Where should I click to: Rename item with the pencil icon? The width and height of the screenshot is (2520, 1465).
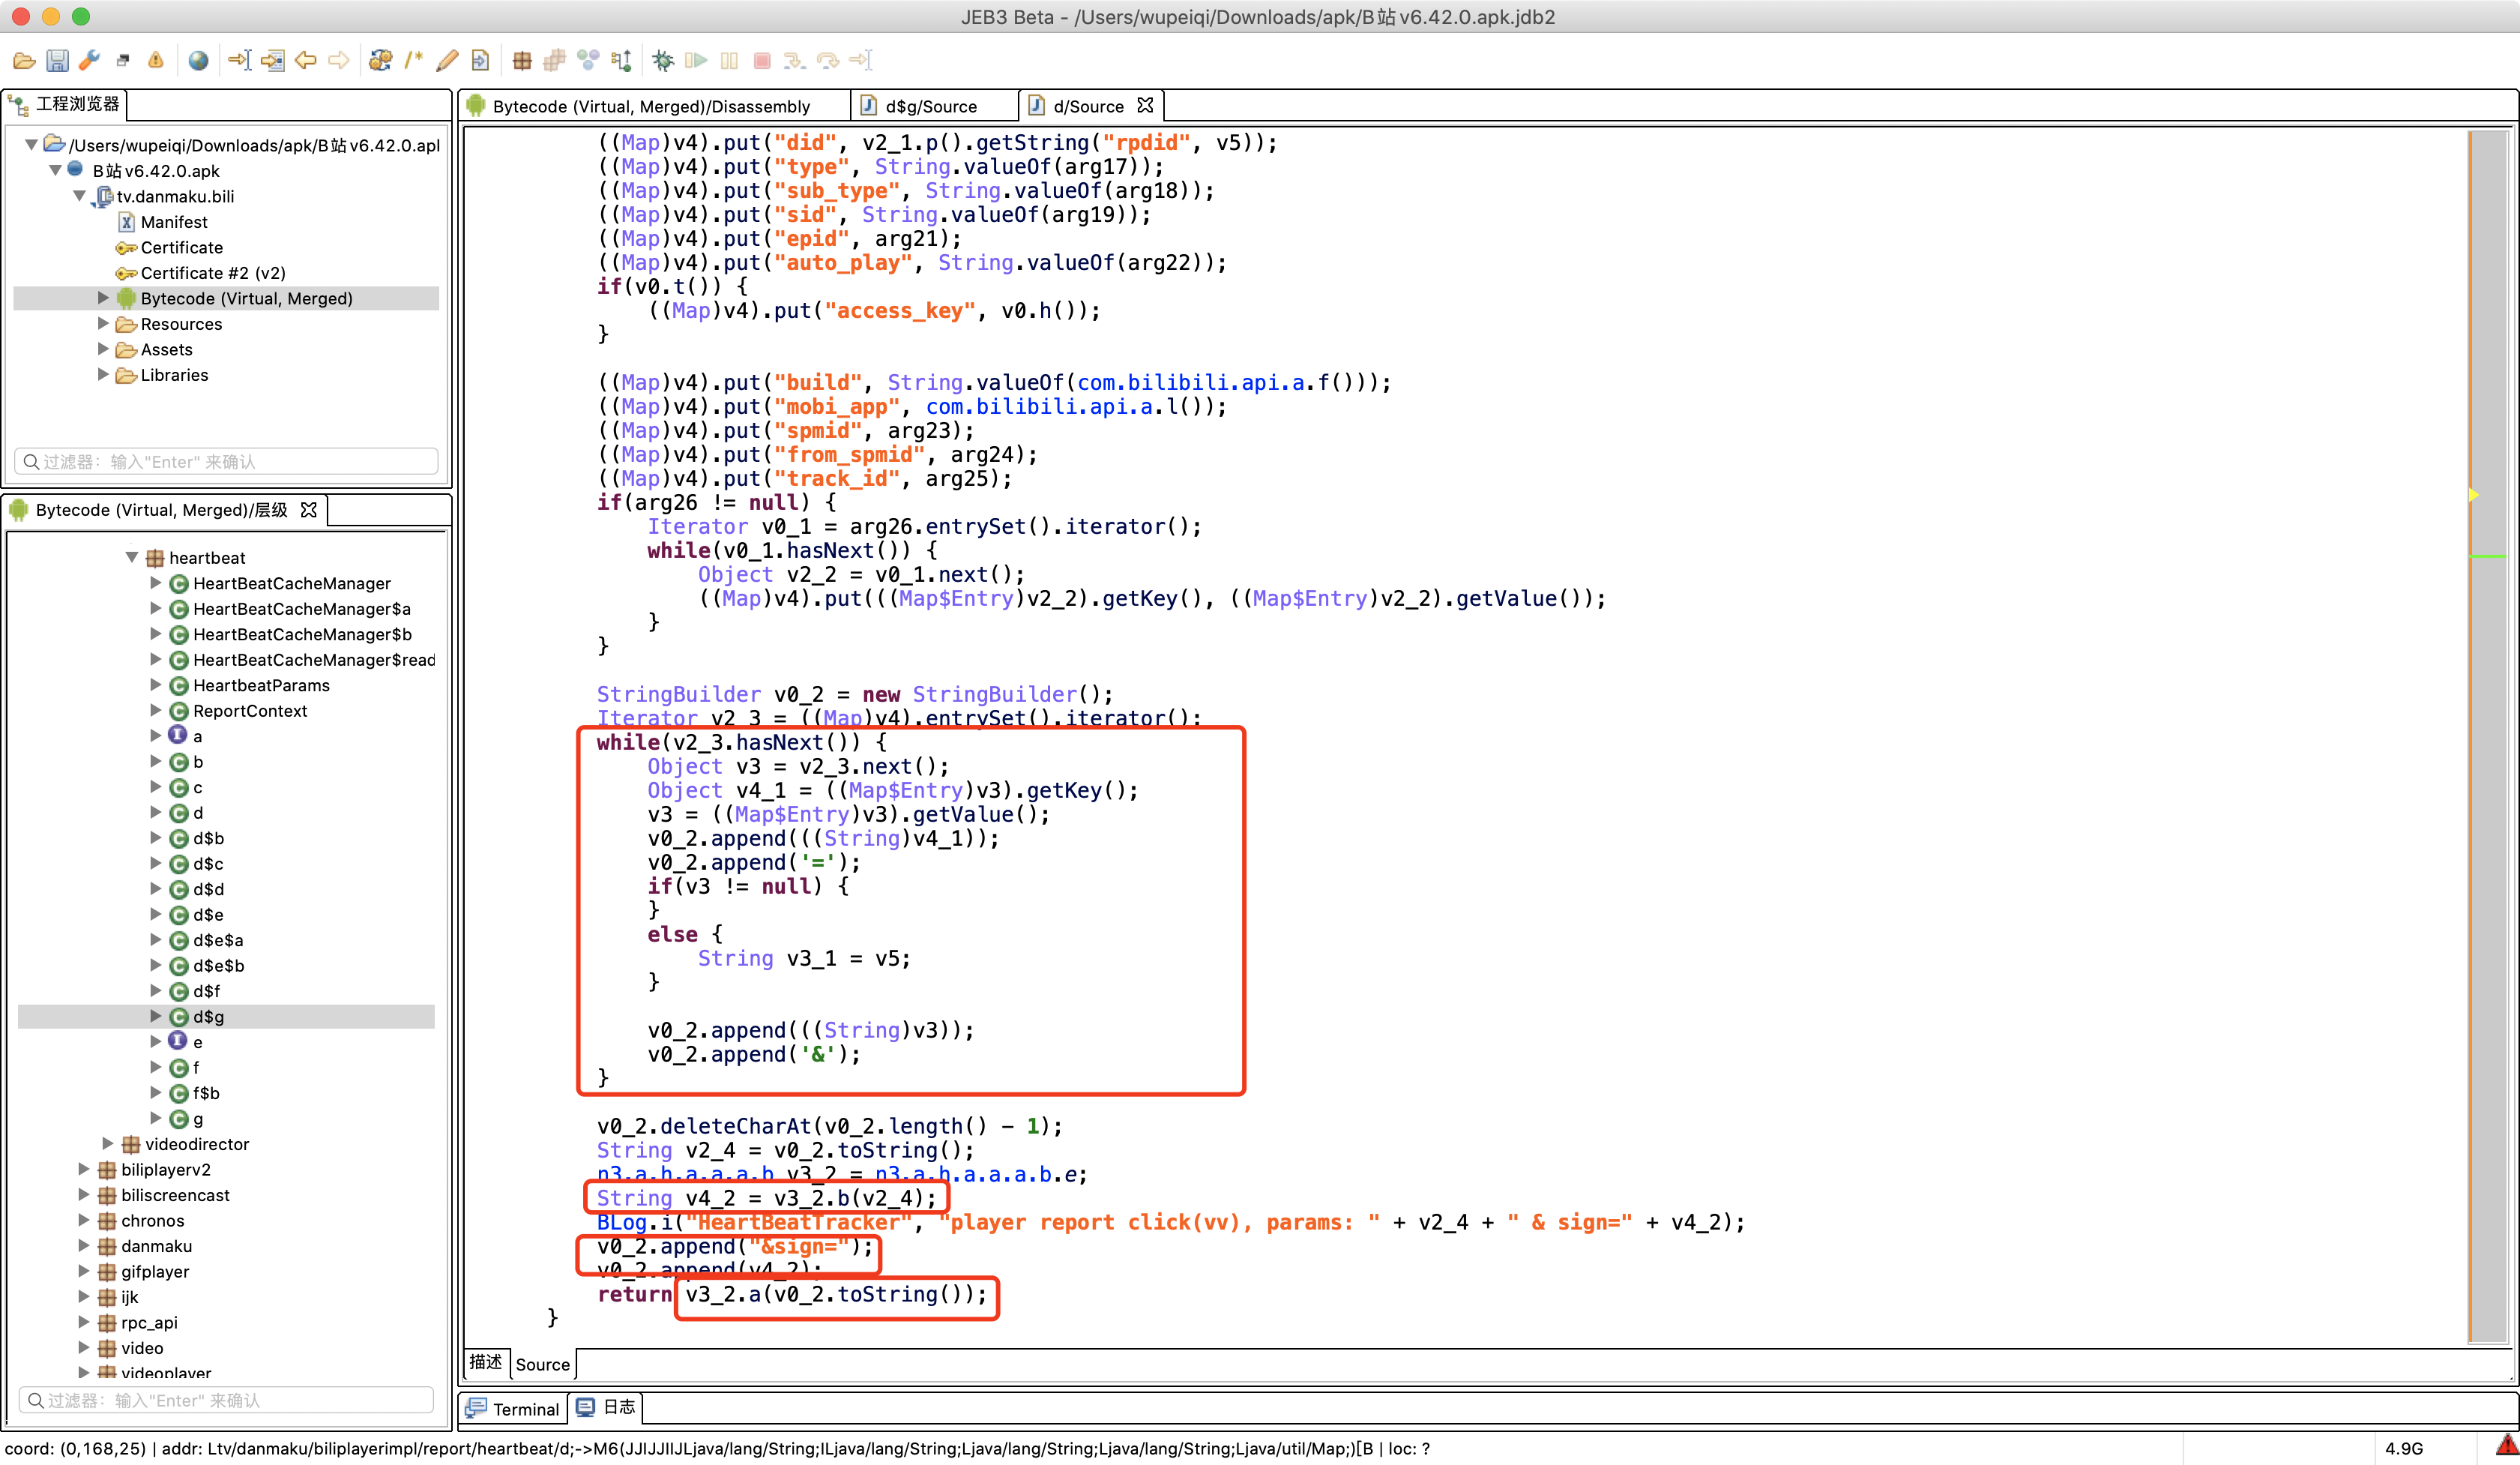(447, 61)
